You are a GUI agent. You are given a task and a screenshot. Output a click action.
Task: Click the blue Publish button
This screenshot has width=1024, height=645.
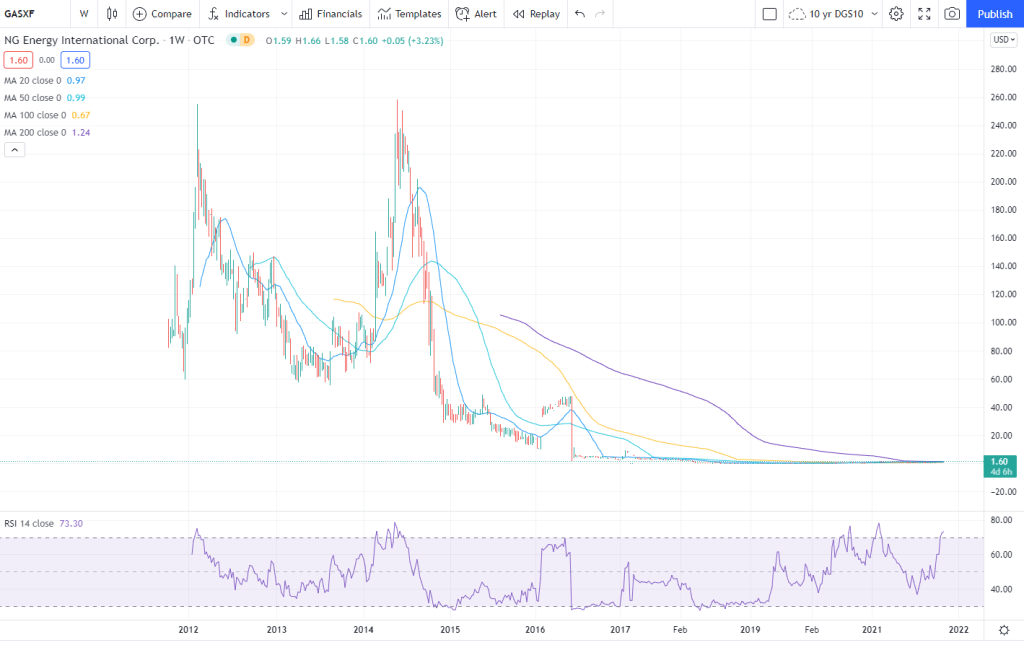994,14
